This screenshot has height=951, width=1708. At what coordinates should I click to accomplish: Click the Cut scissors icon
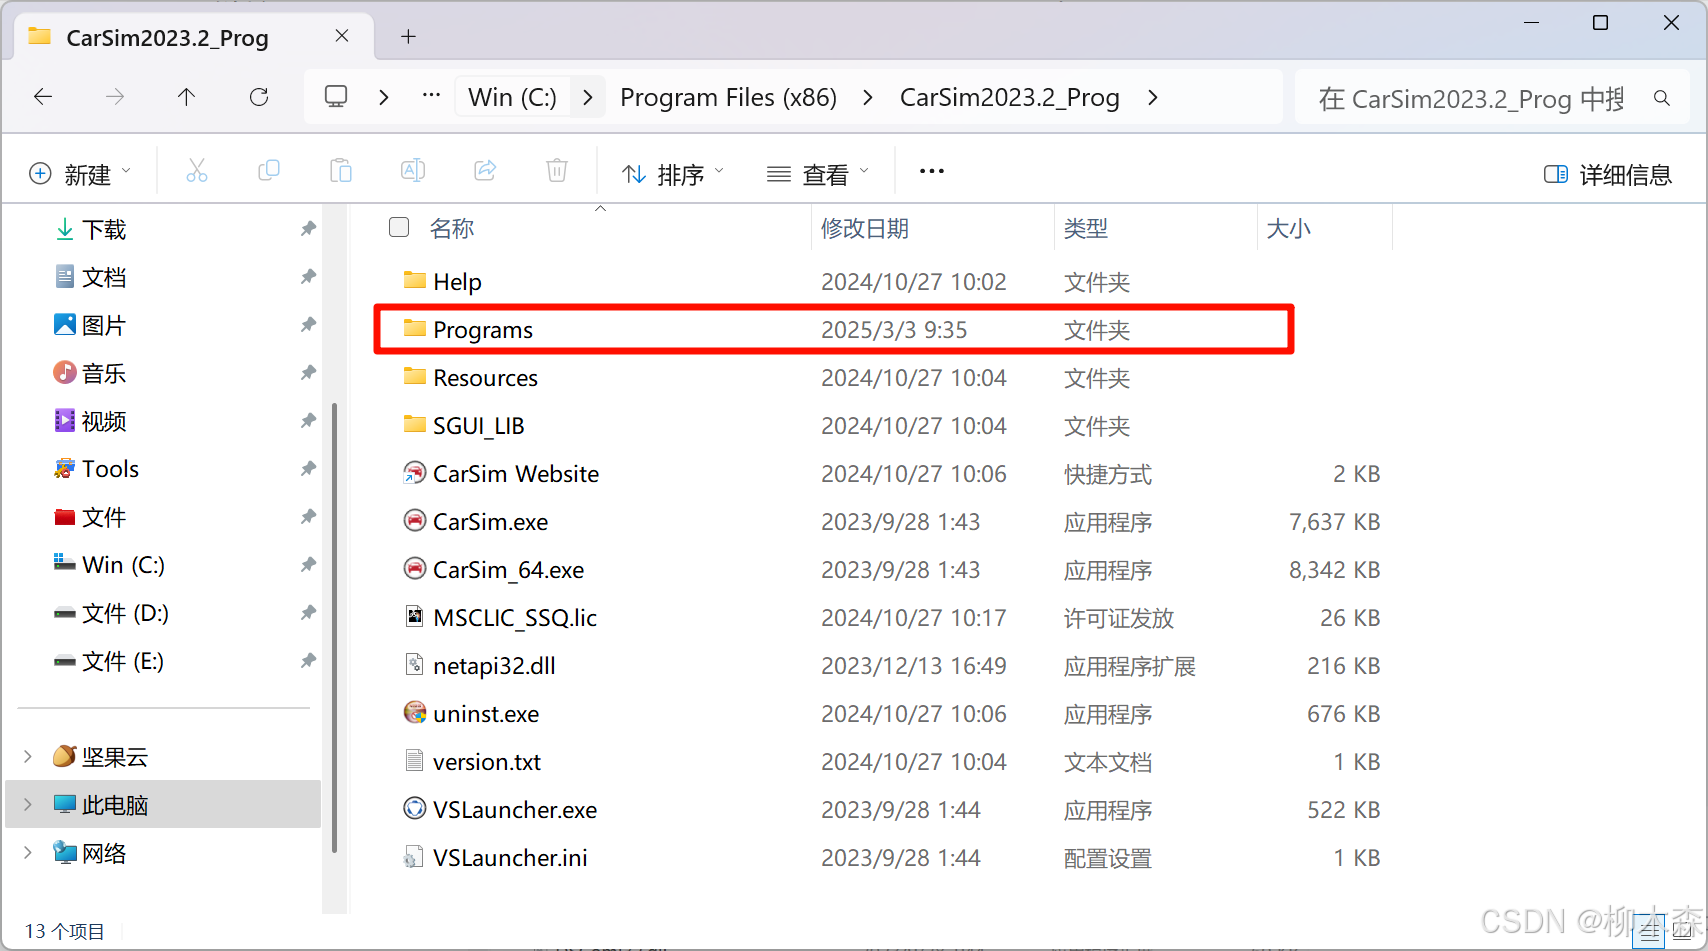(x=197, y=172)
